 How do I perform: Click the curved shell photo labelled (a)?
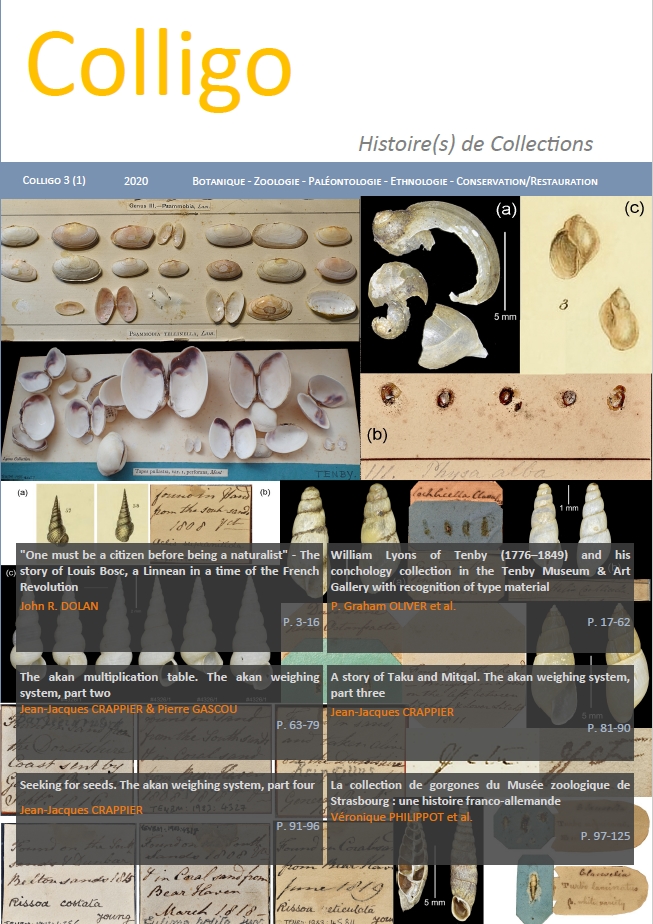(x=440, y=285)
